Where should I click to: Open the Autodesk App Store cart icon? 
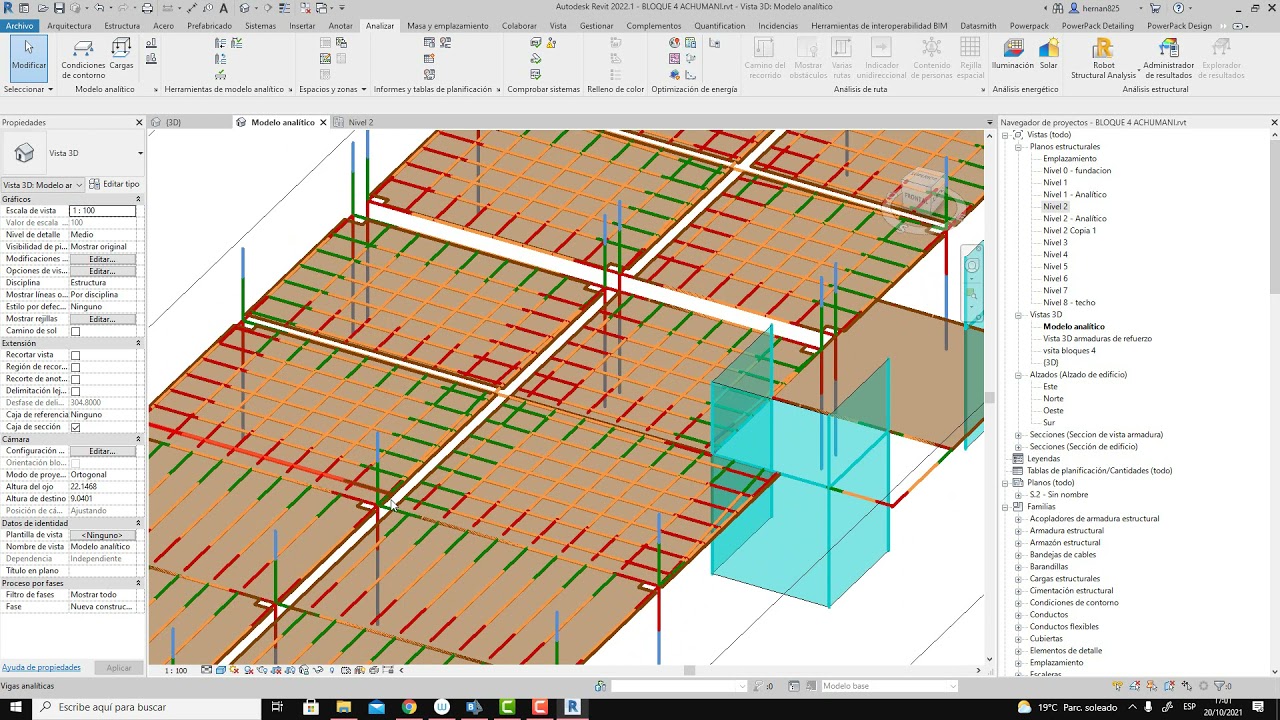(x=1155, y=8)
